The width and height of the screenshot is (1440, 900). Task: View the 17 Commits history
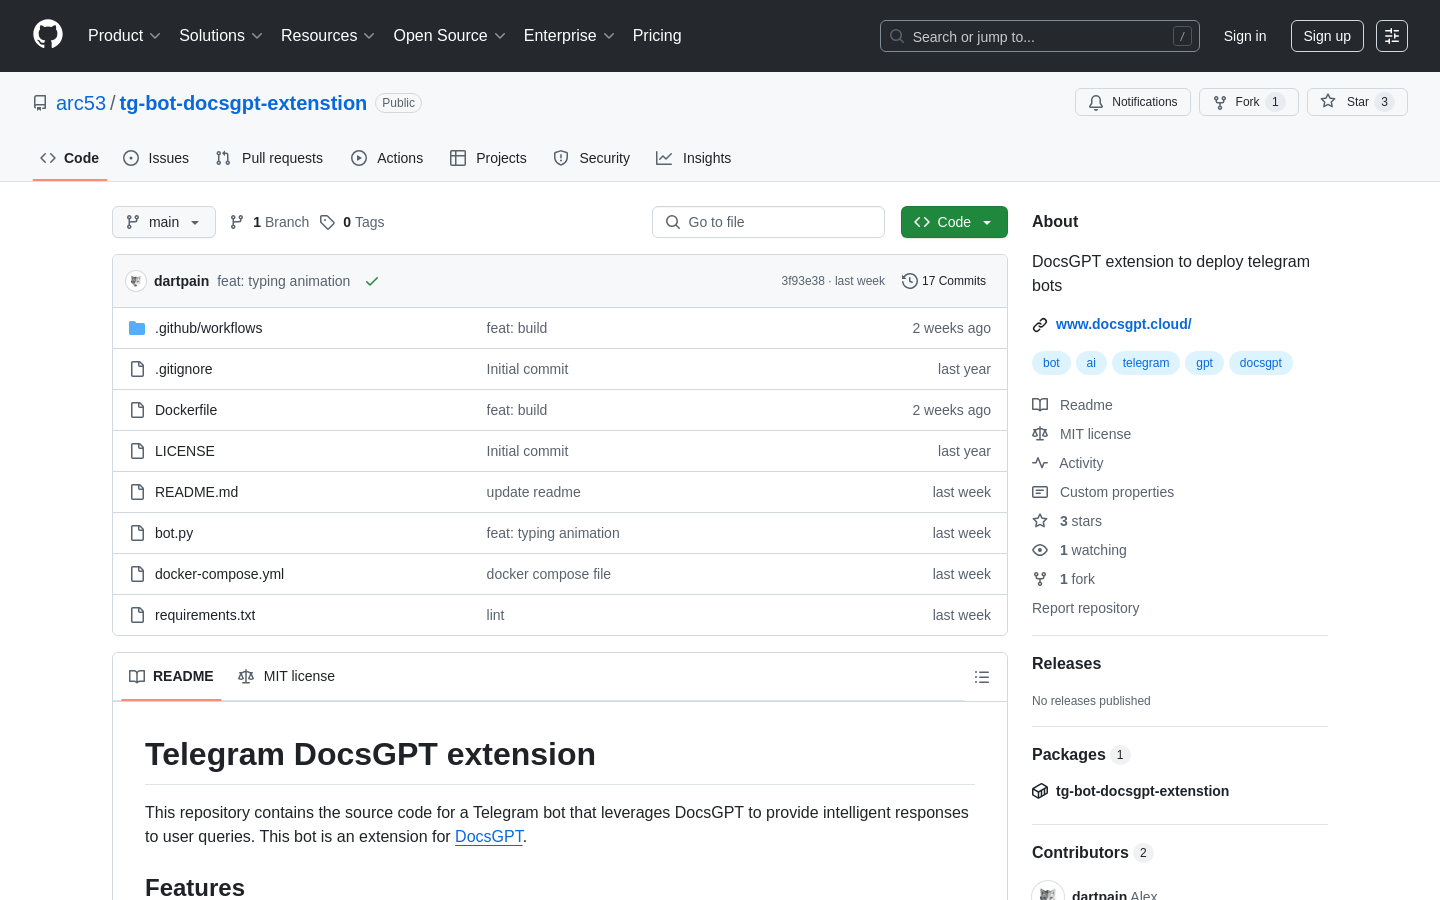coord(944,281)
